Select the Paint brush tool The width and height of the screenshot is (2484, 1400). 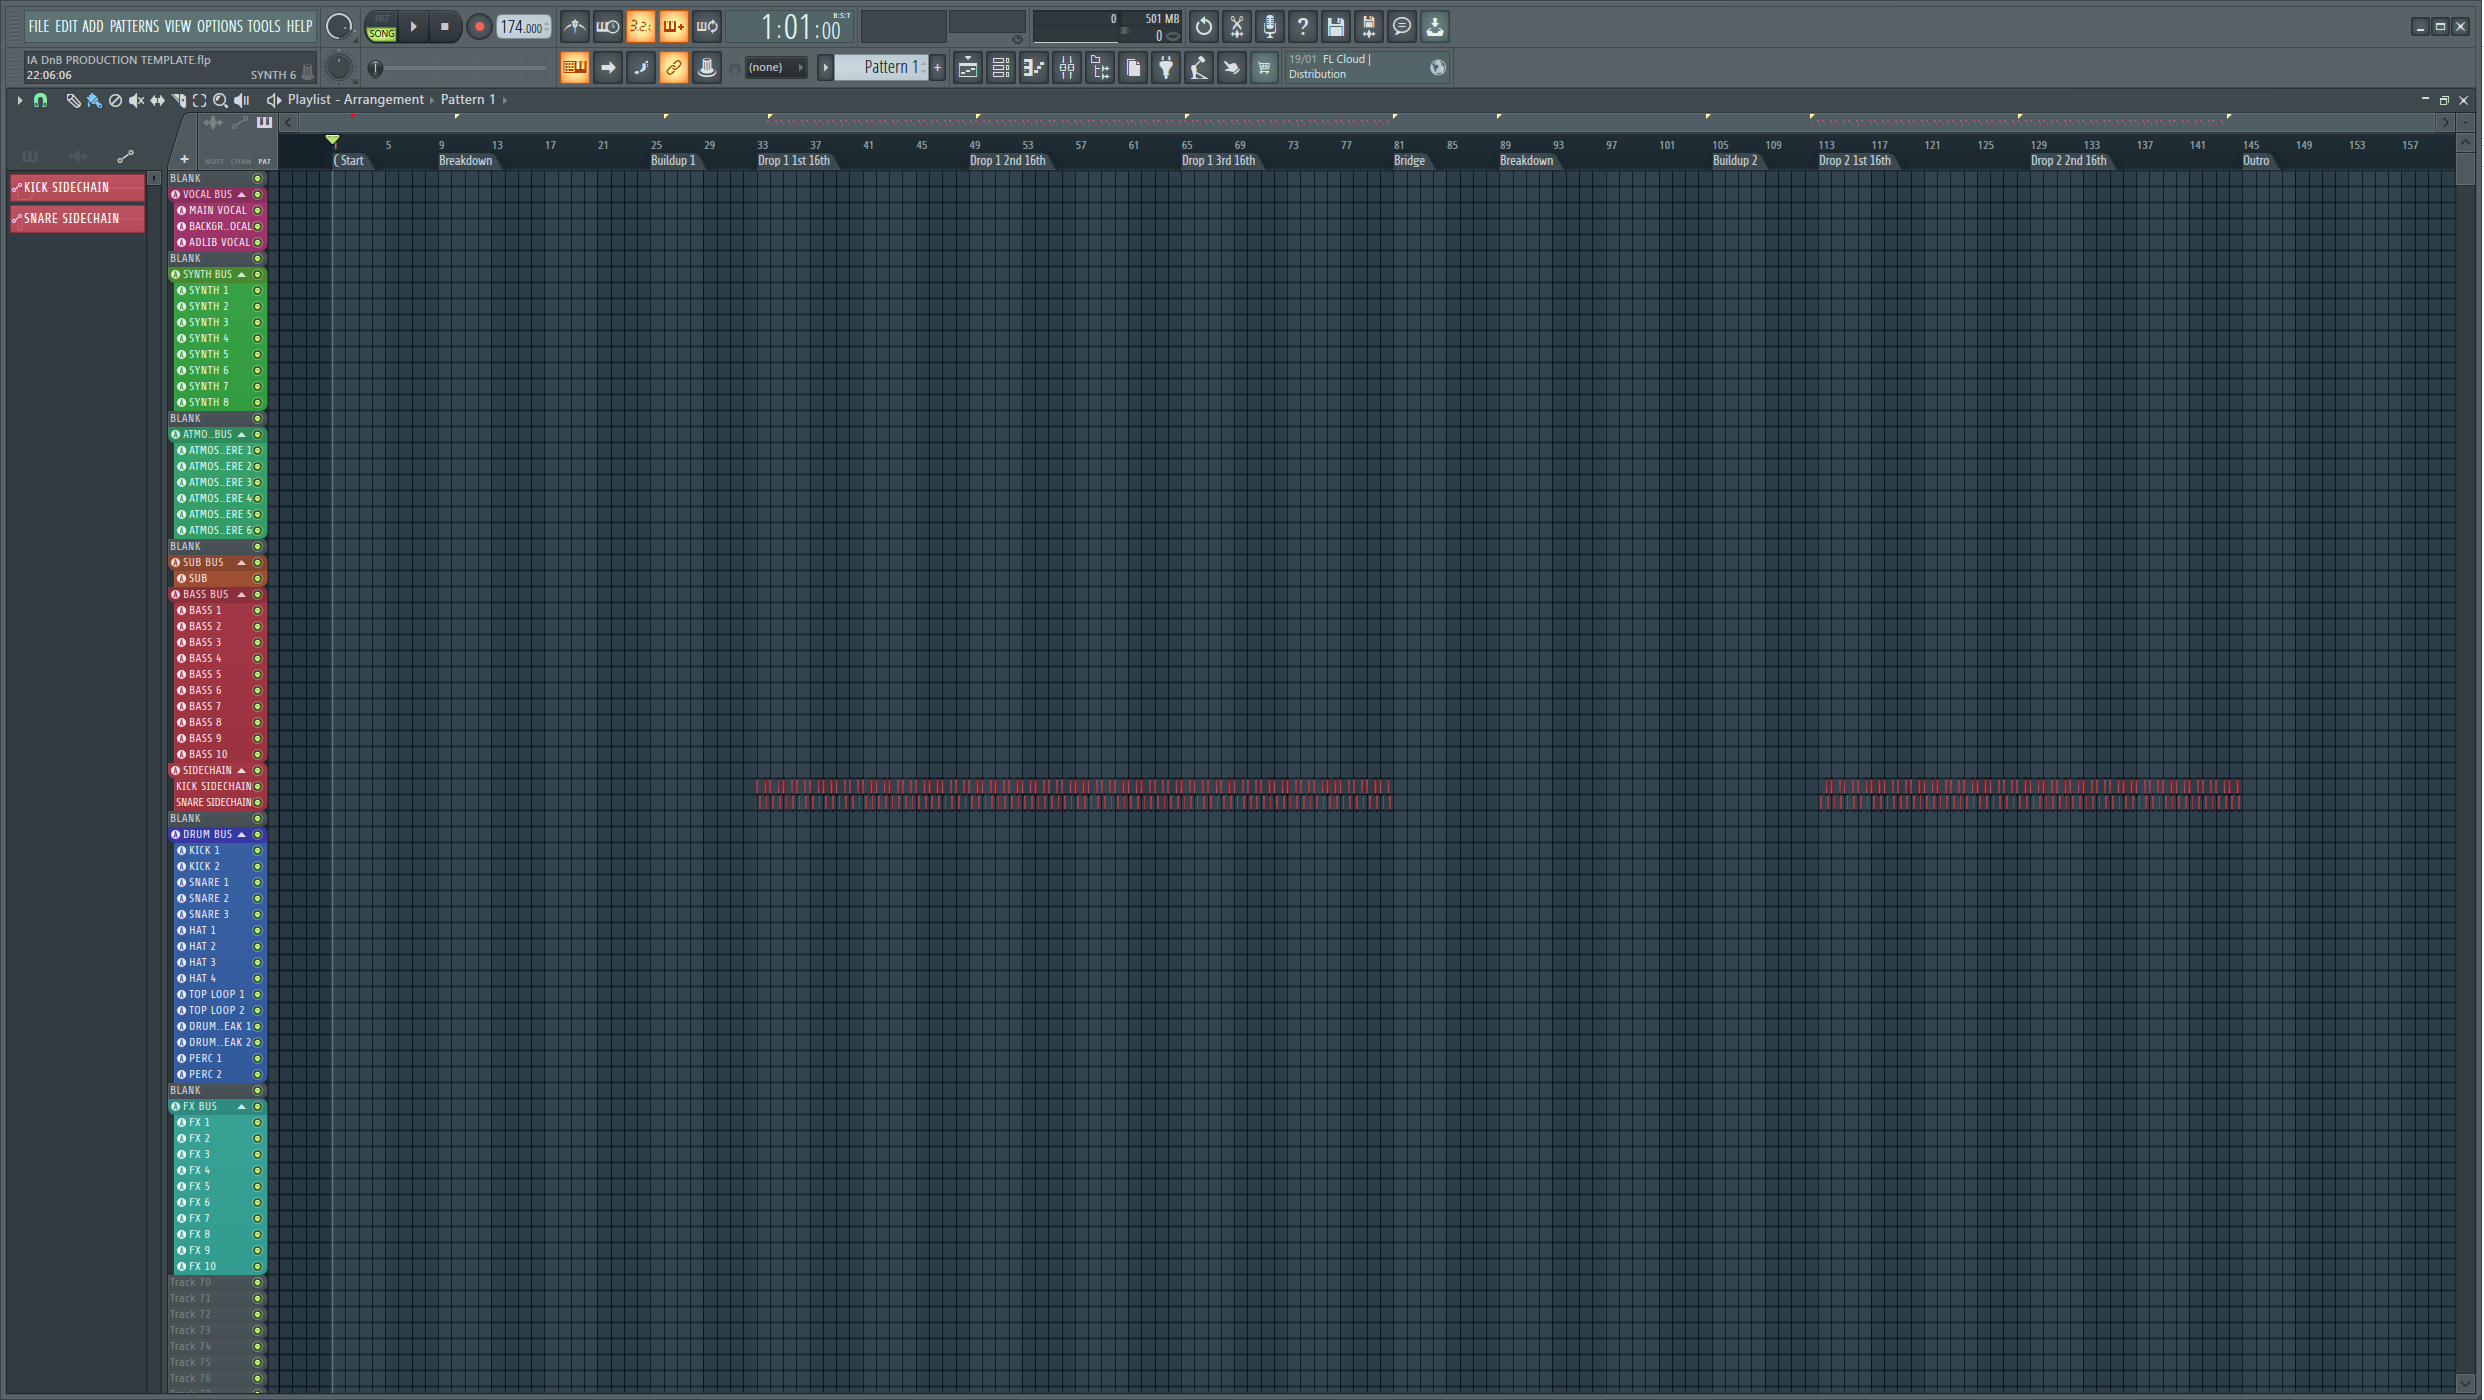point(94,100)
